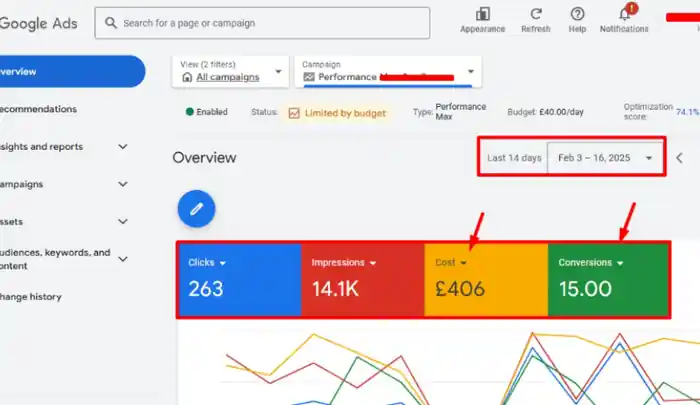700x405 pixels.
Task: Open the Clicks metric dropdown arrow
Action: click(x=223, y=263)
